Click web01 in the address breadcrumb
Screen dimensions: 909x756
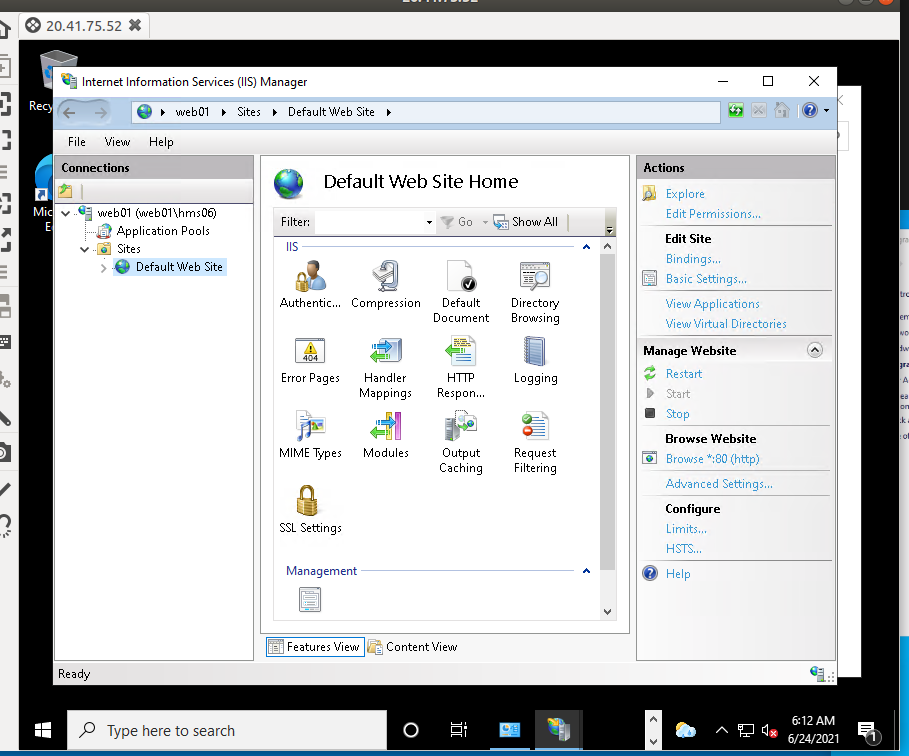192,112
